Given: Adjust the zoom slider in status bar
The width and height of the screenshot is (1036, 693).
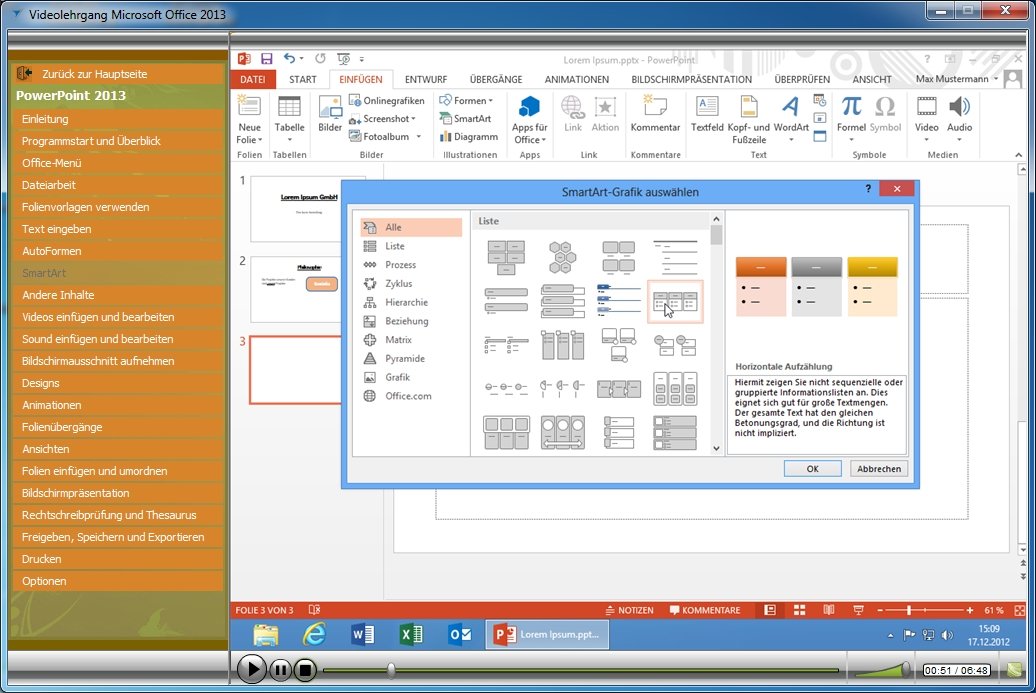Looking at the screenshot, I should click(x=908, y=610).
